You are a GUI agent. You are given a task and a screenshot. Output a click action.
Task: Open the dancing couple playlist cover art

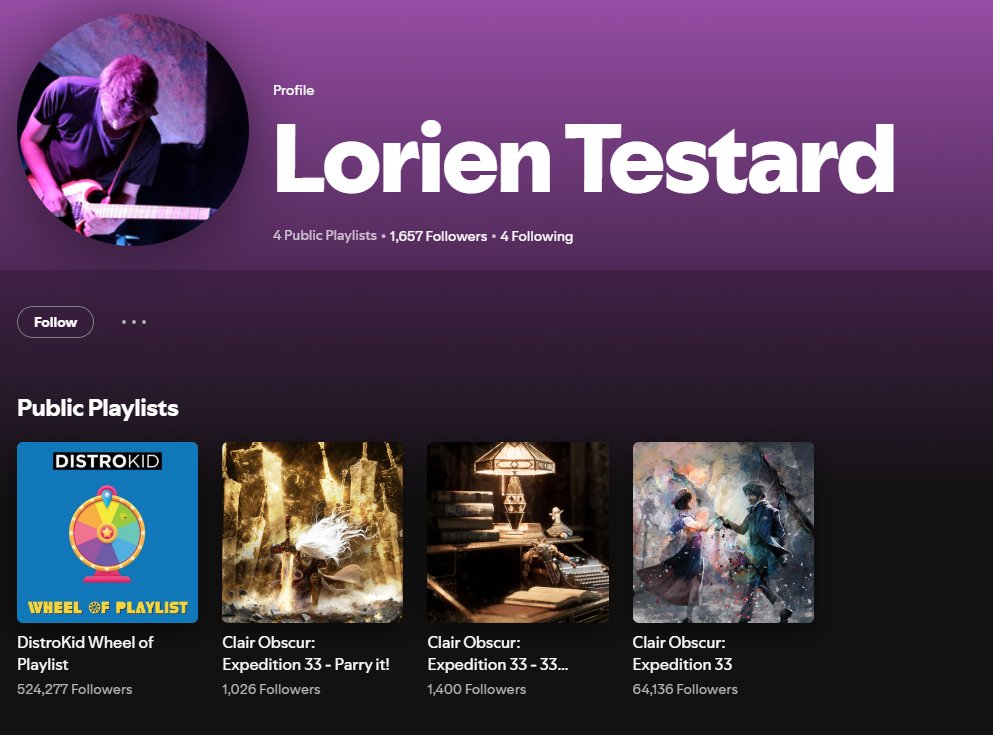pos(723,532)
